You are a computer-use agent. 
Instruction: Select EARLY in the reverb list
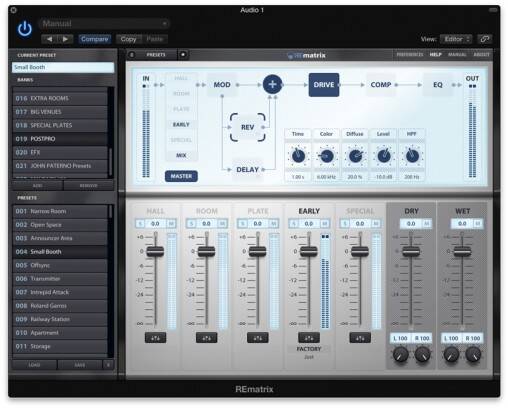(x=181, y=125)
